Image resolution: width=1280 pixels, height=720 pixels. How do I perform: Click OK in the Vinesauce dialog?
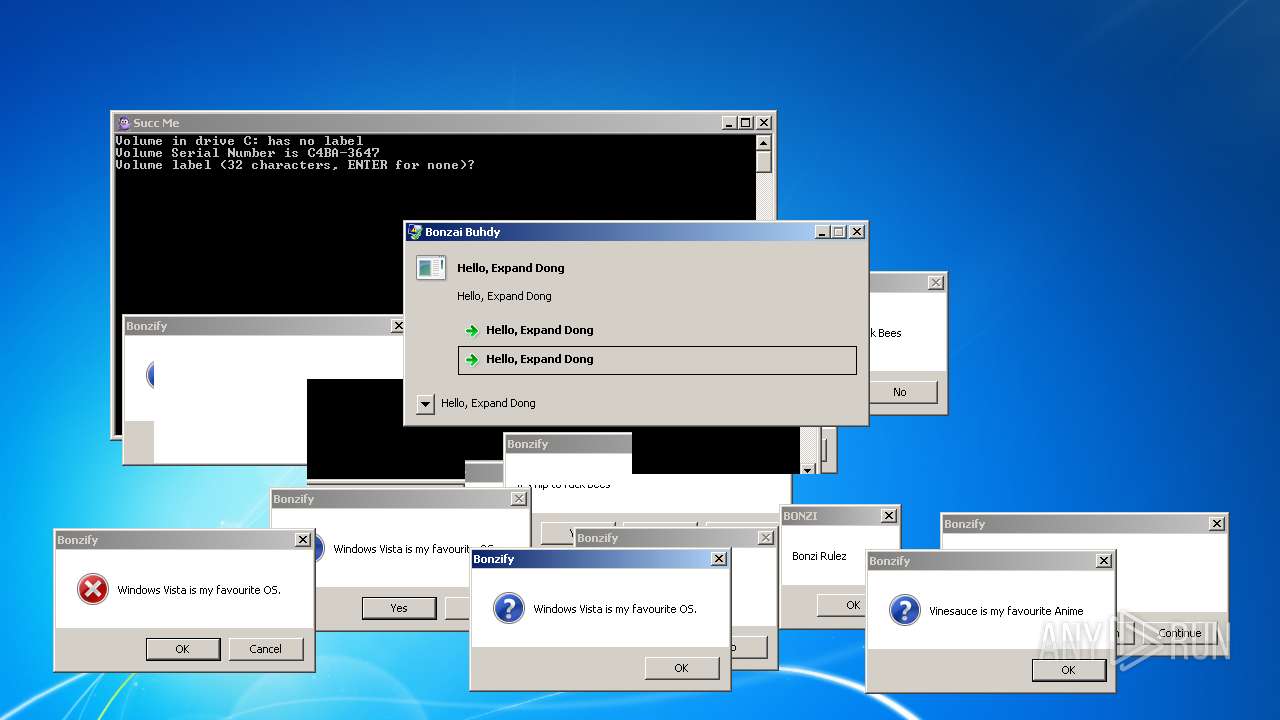coord(1068,670)
